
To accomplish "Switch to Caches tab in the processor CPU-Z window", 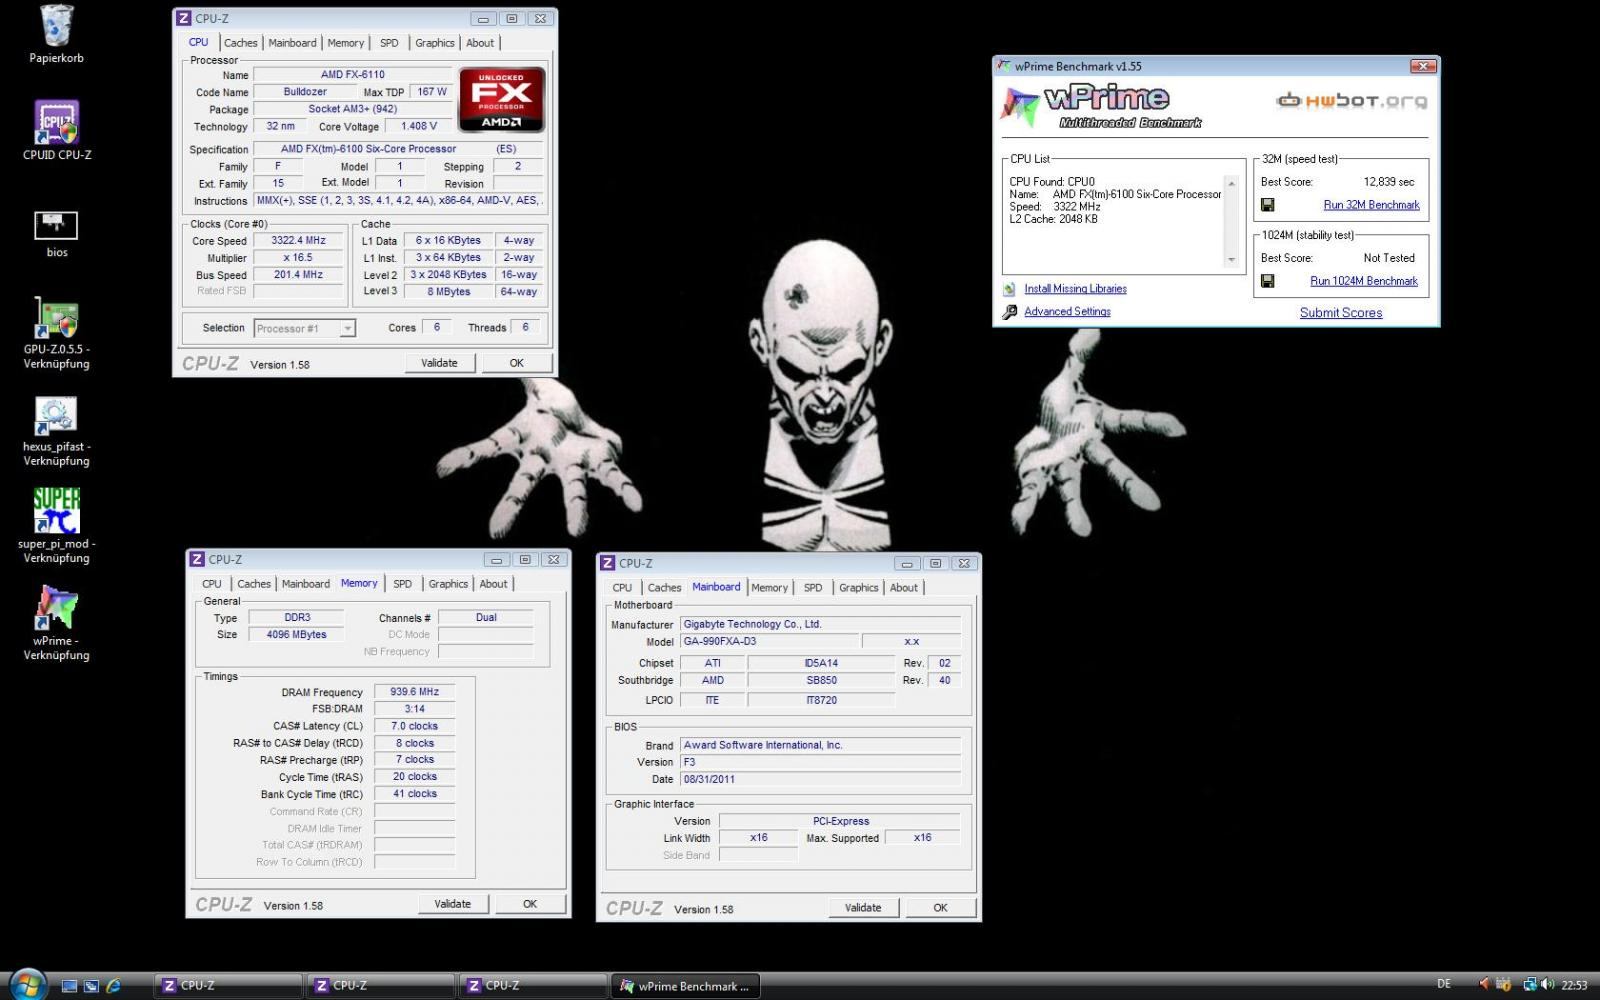I will tap(240, 43).
